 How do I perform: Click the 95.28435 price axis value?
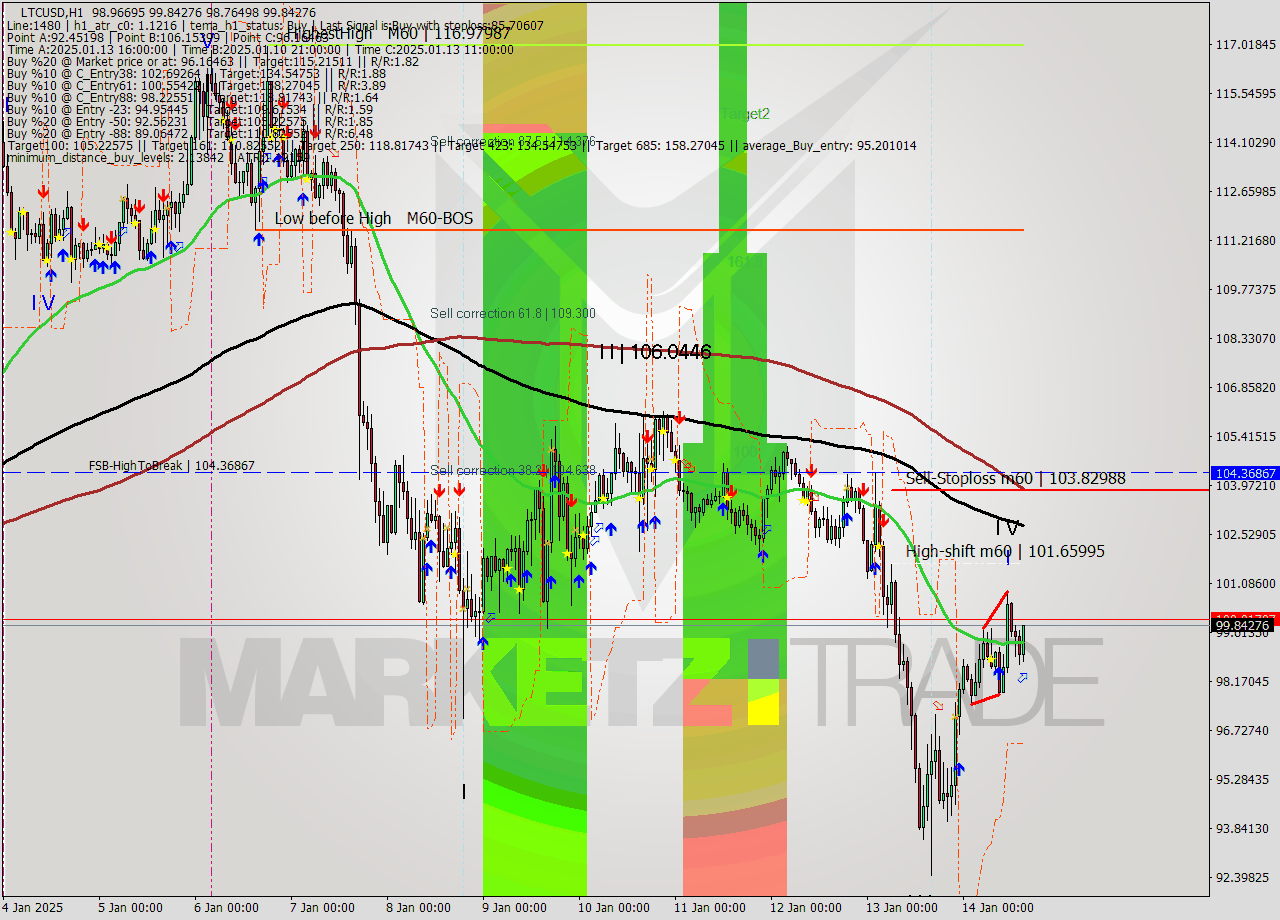(1245, 779)
